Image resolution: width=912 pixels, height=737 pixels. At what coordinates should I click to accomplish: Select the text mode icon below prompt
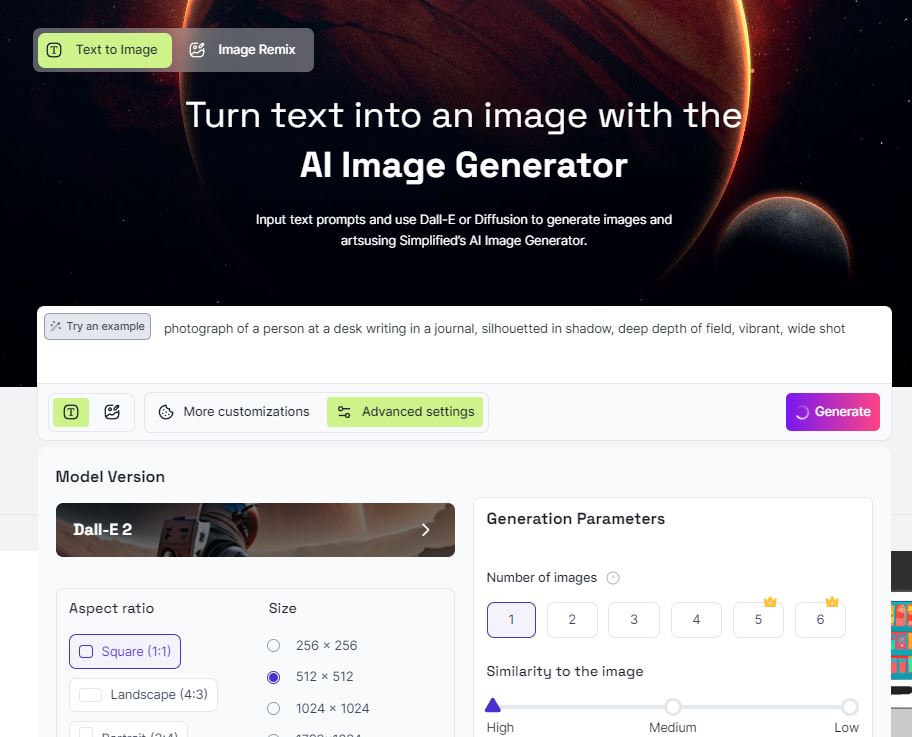click(71, 412)
